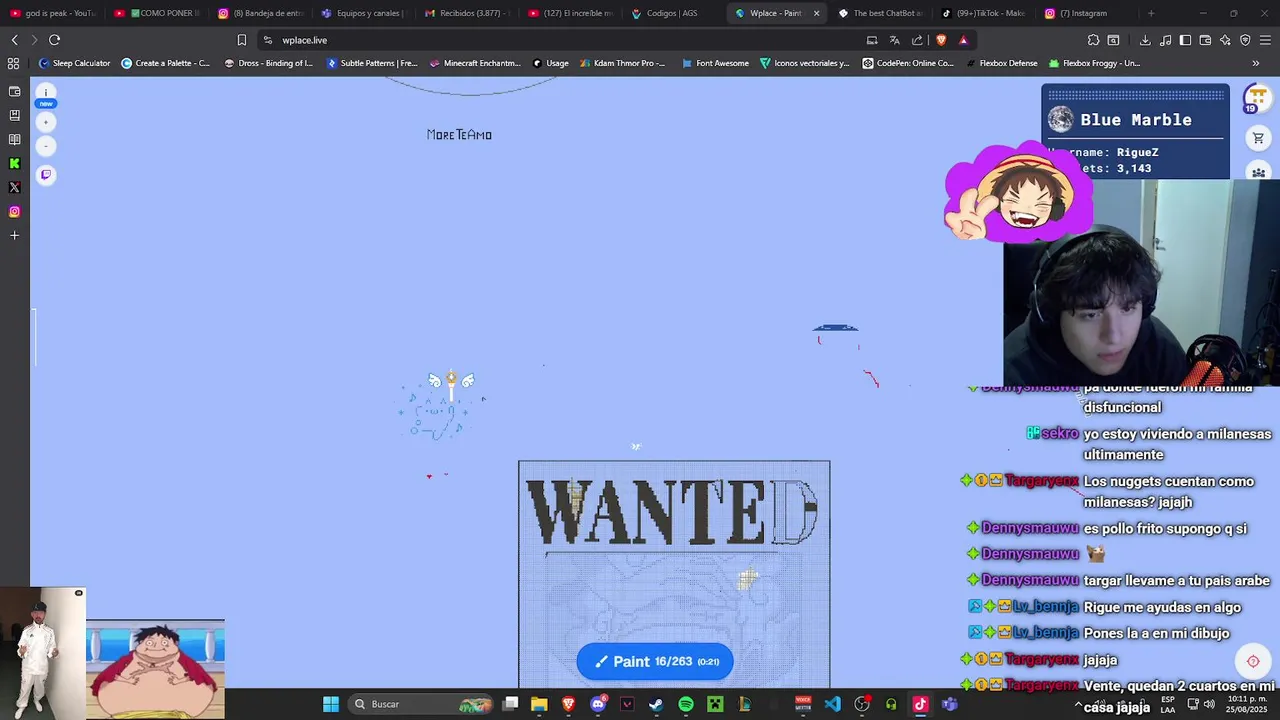The image size is (1280, 720).
Task: Open the Wplace shopping cart icon
Action: point(1258,138)
